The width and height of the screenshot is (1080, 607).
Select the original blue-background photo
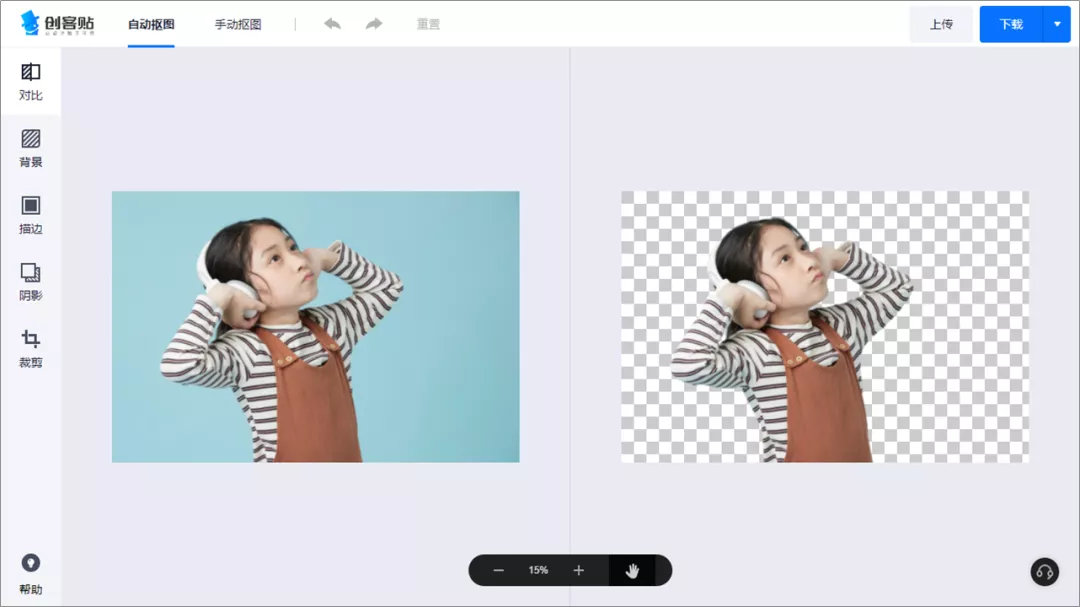315,327
